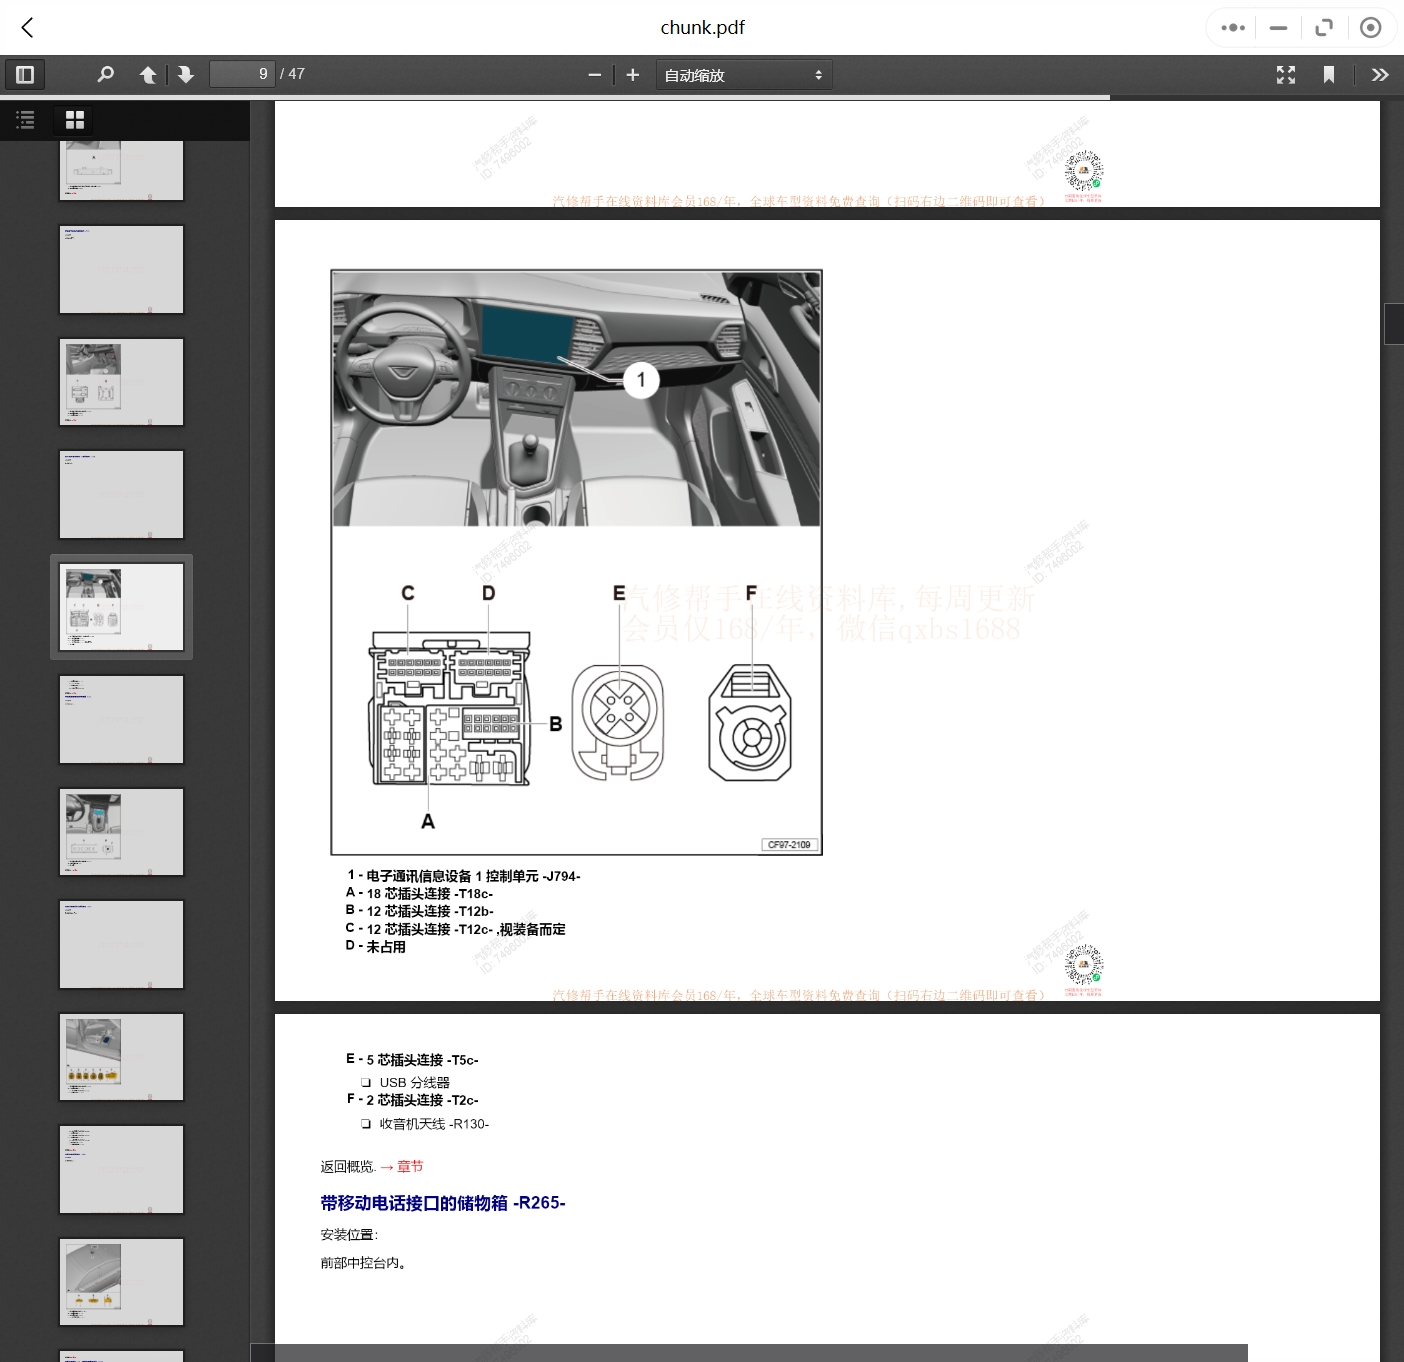Image resolution: width=1404 pixels, height=1362 pixels.
Task: Follow the red 章节 link
Action: [x=410, y=1166]
